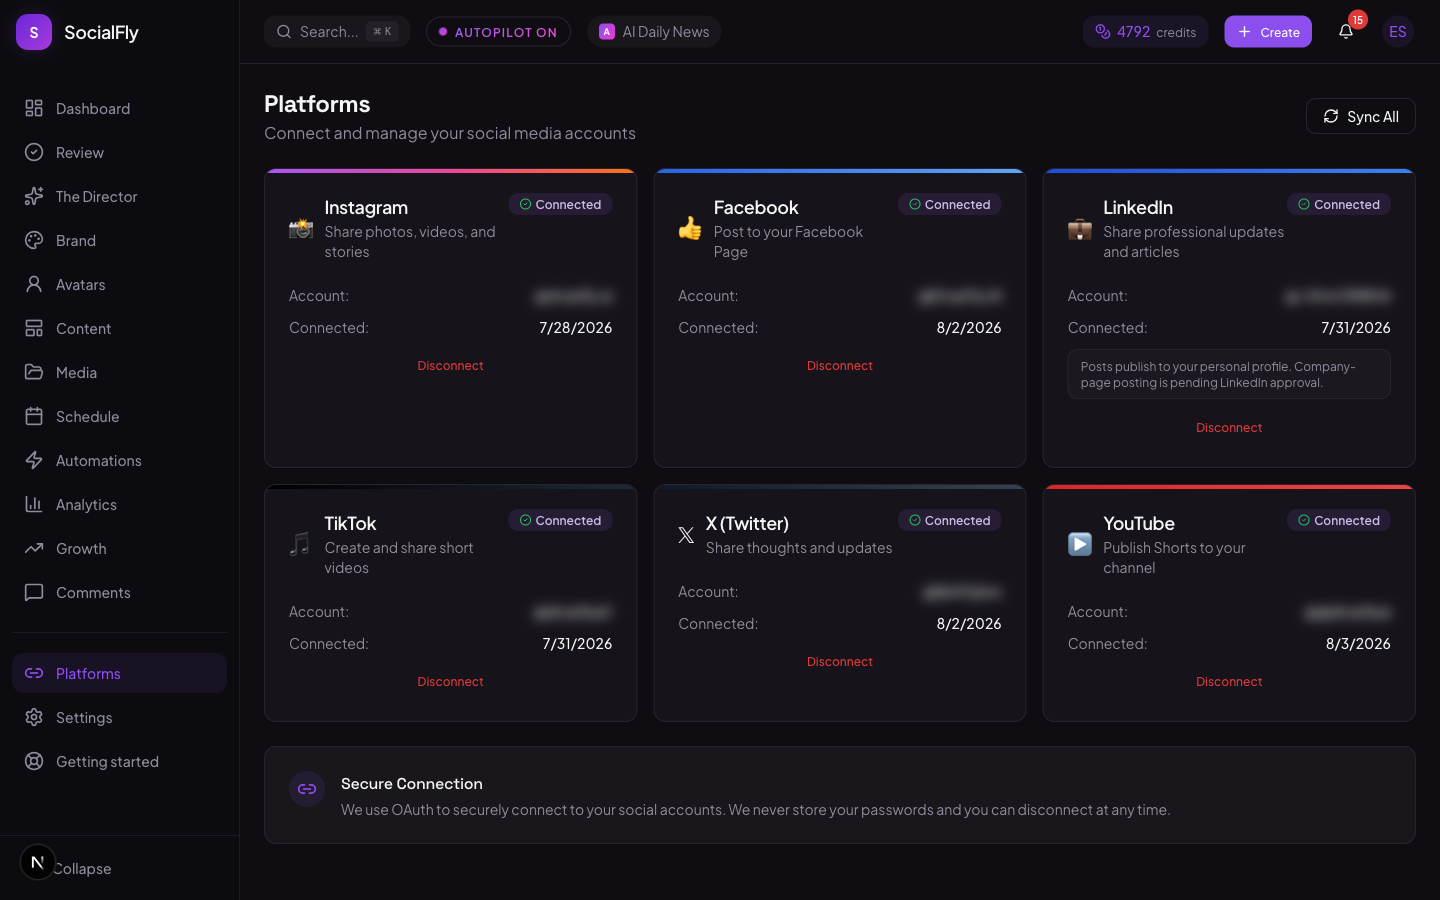This screenshot has width=1440, height=900.
Task: Click TikTok's Connected status badge
Action: [560, 520]
